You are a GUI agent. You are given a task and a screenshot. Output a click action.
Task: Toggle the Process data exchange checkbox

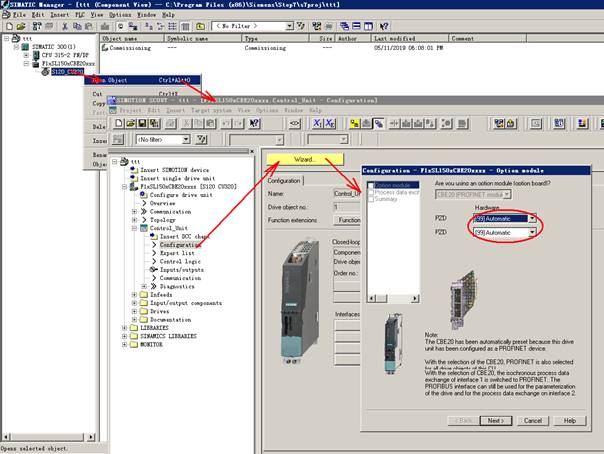click(371, 192)
